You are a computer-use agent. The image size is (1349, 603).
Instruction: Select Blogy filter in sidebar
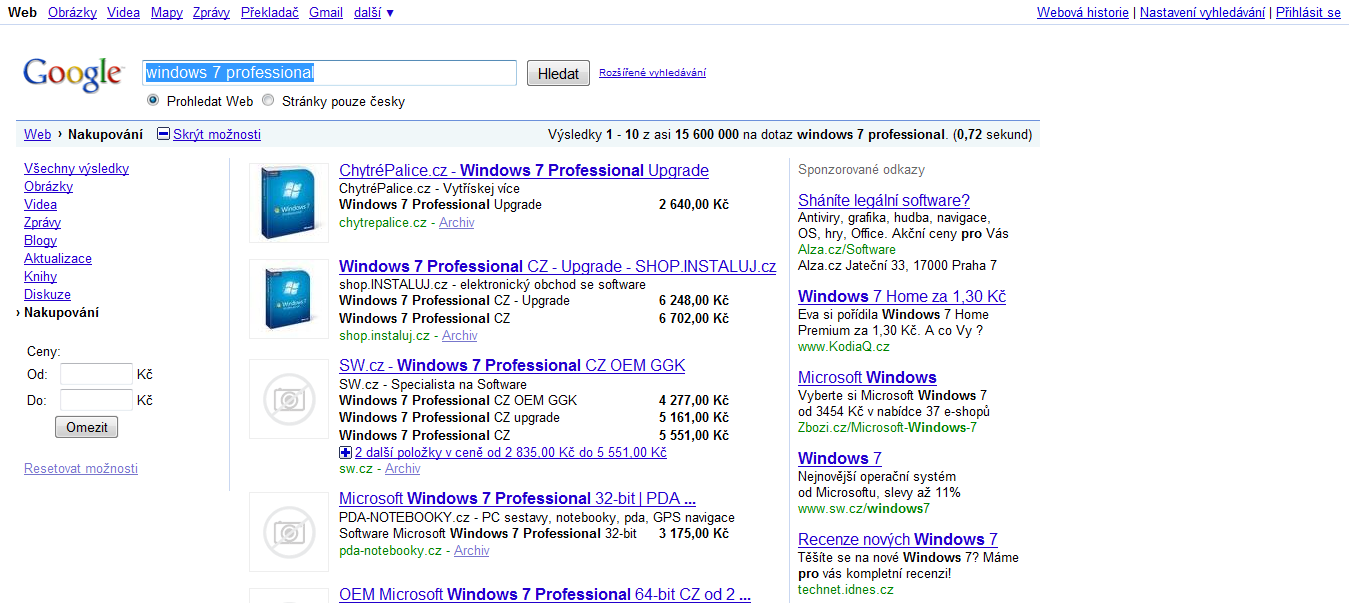pos(40,241)
